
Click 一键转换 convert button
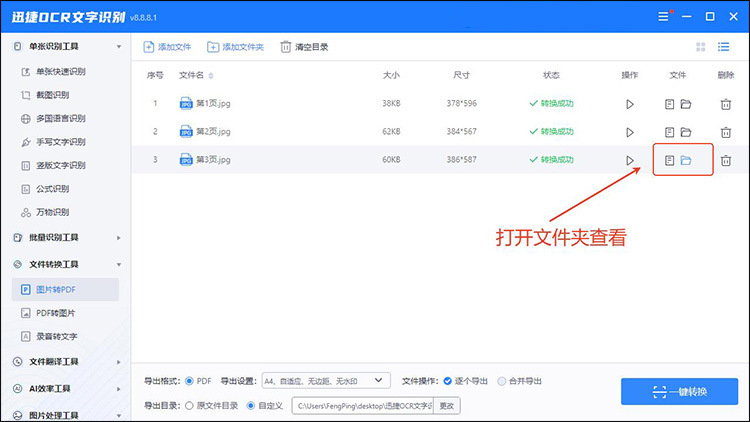(x=679, y=391)
